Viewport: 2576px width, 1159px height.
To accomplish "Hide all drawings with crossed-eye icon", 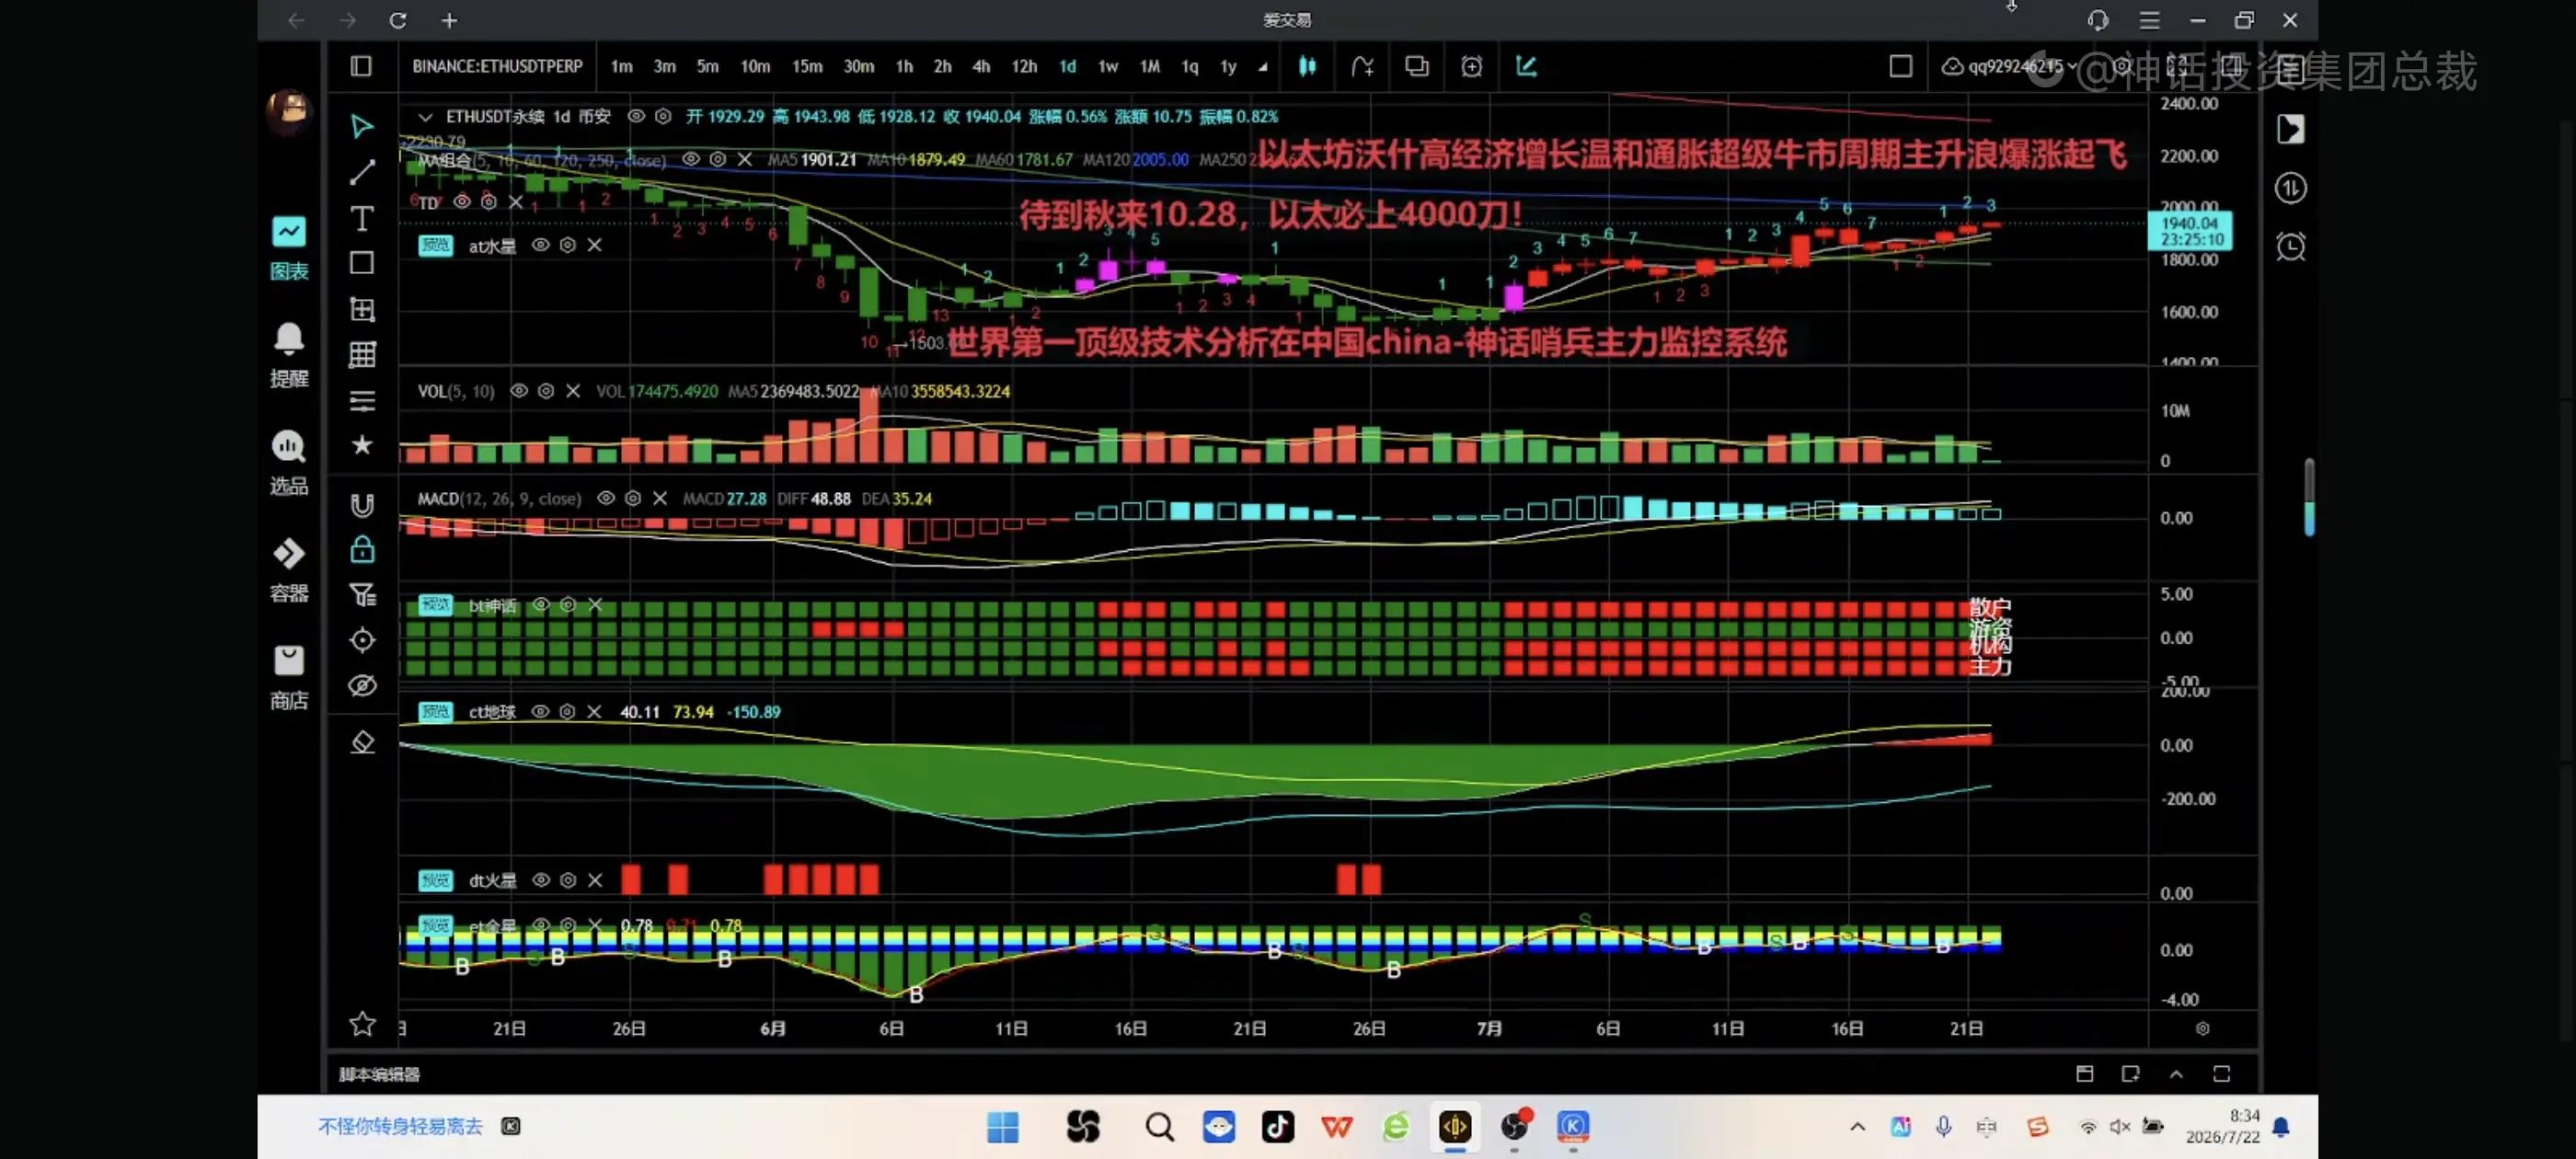I will pos(362,685).
